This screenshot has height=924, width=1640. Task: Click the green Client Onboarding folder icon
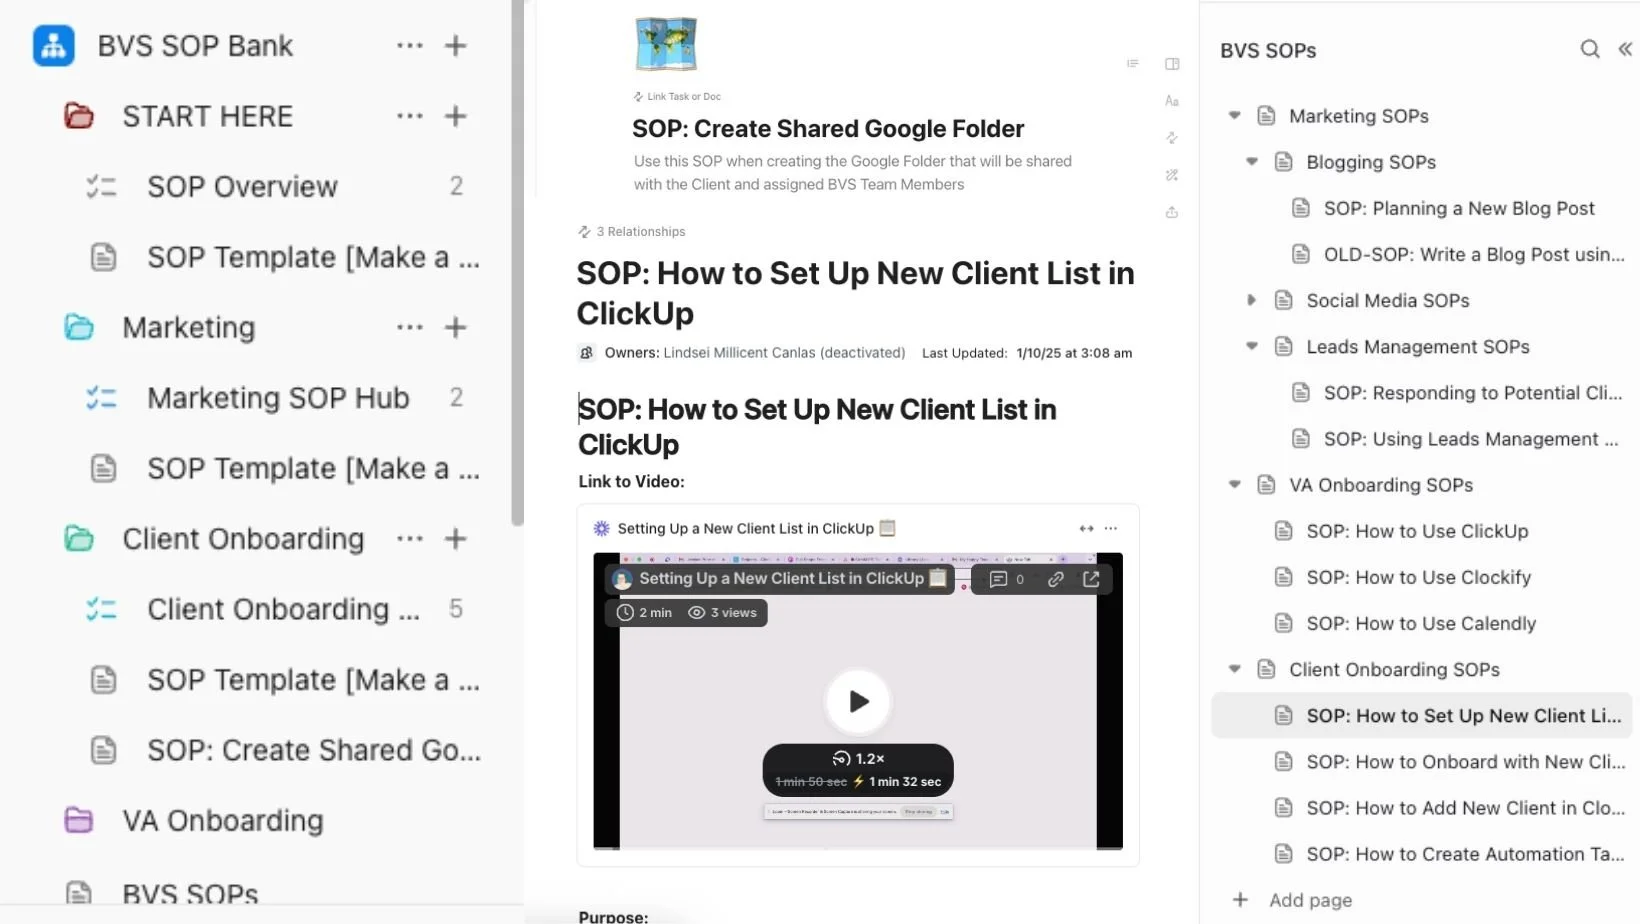[78, 539]
